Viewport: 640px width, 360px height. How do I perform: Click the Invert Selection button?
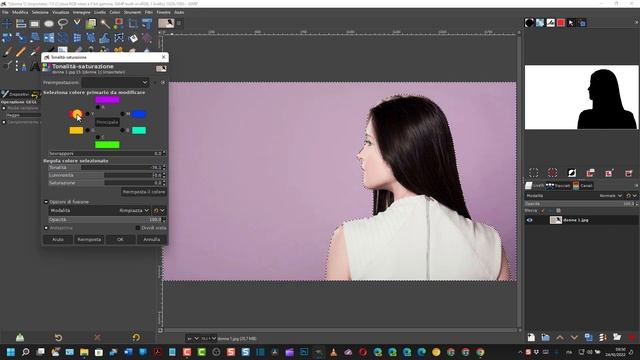[x=571, y=173]
